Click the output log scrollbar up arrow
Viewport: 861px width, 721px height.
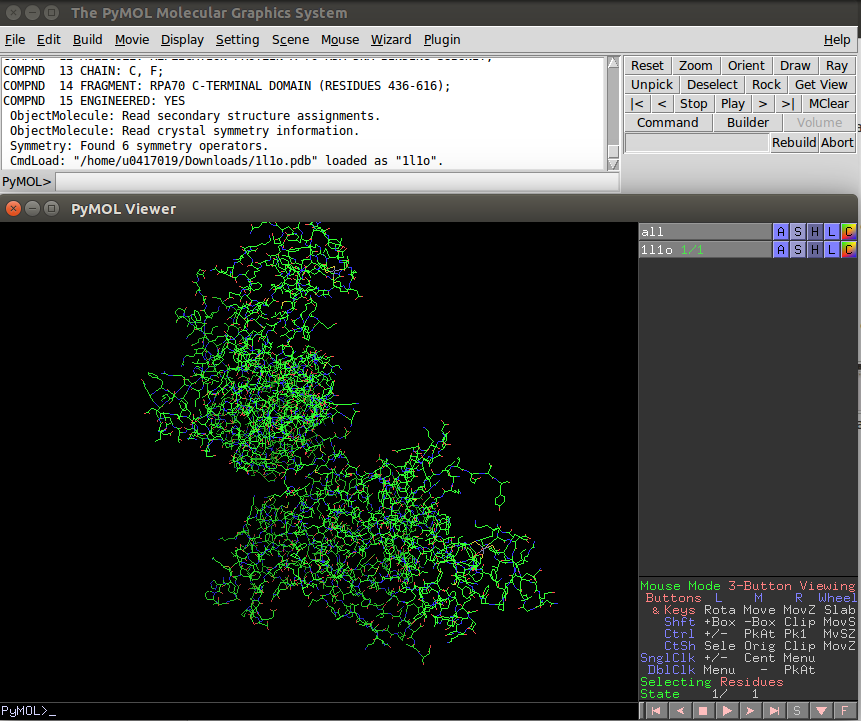pos(613,63)
